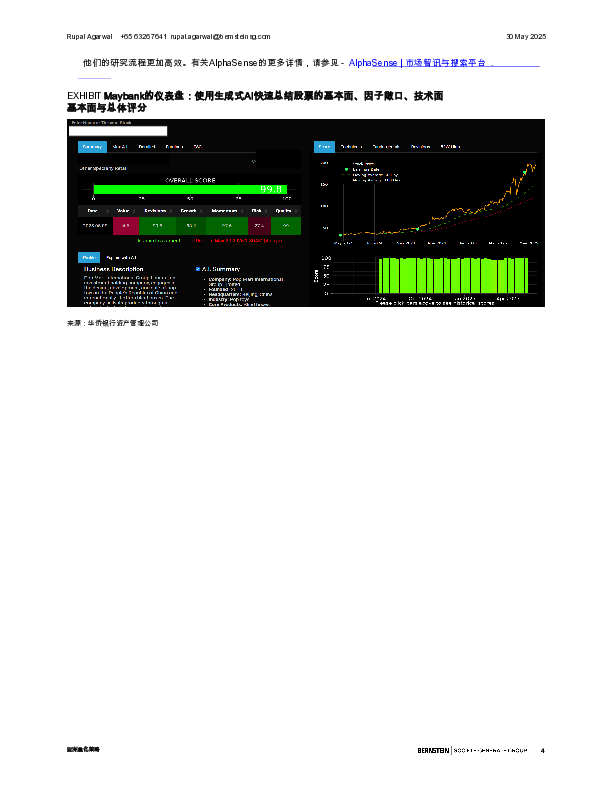Select the blue Summary tab in dashboard
Viewport: 612px width, 792px height.
coord(92,146)
